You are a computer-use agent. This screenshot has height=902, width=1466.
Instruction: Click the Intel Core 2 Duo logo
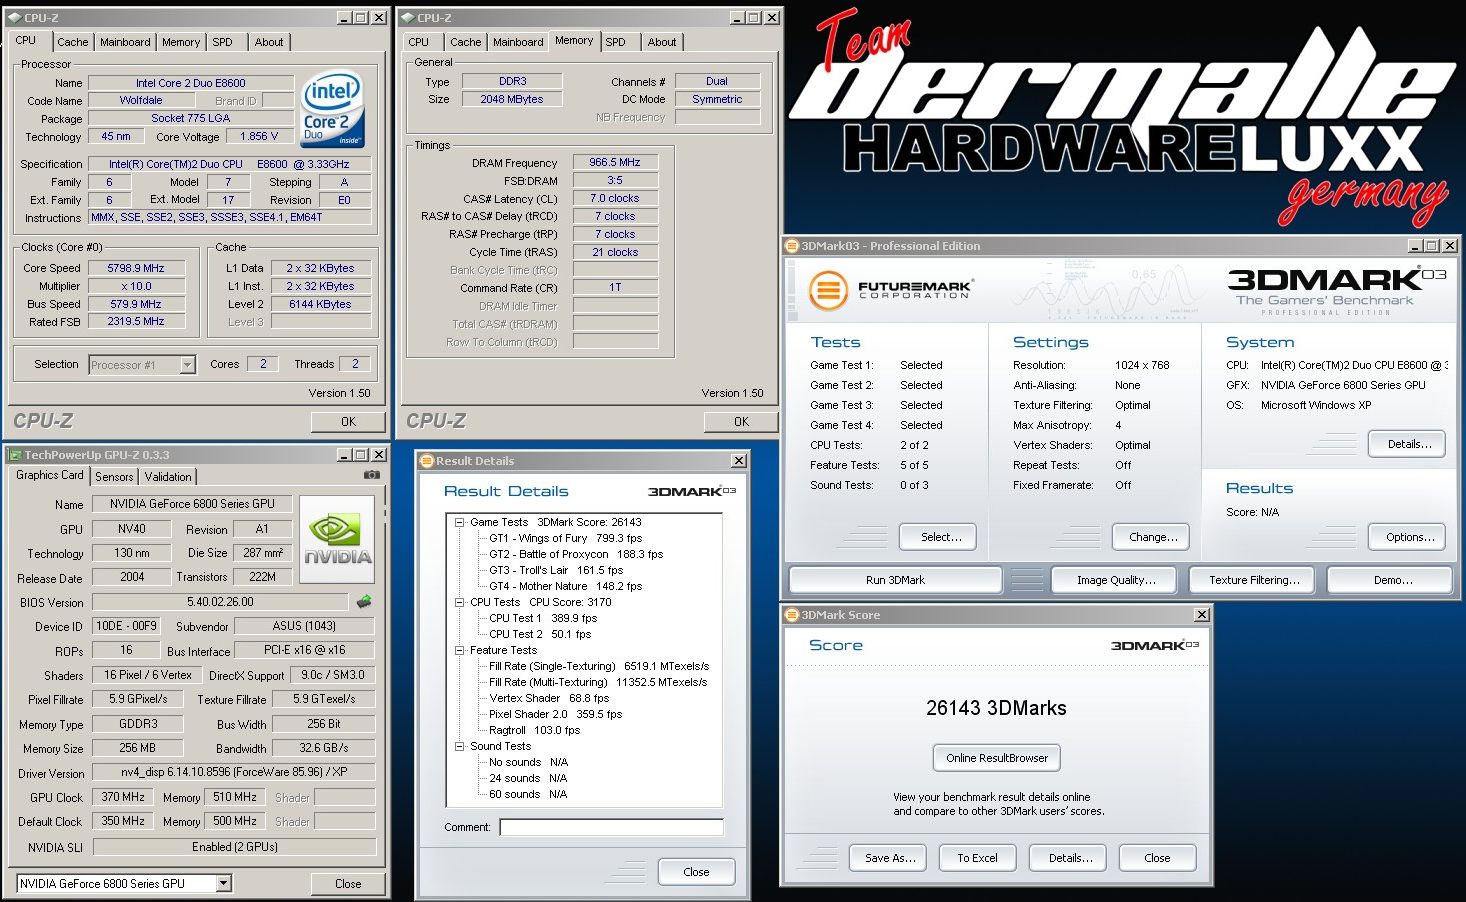point(333,109)
